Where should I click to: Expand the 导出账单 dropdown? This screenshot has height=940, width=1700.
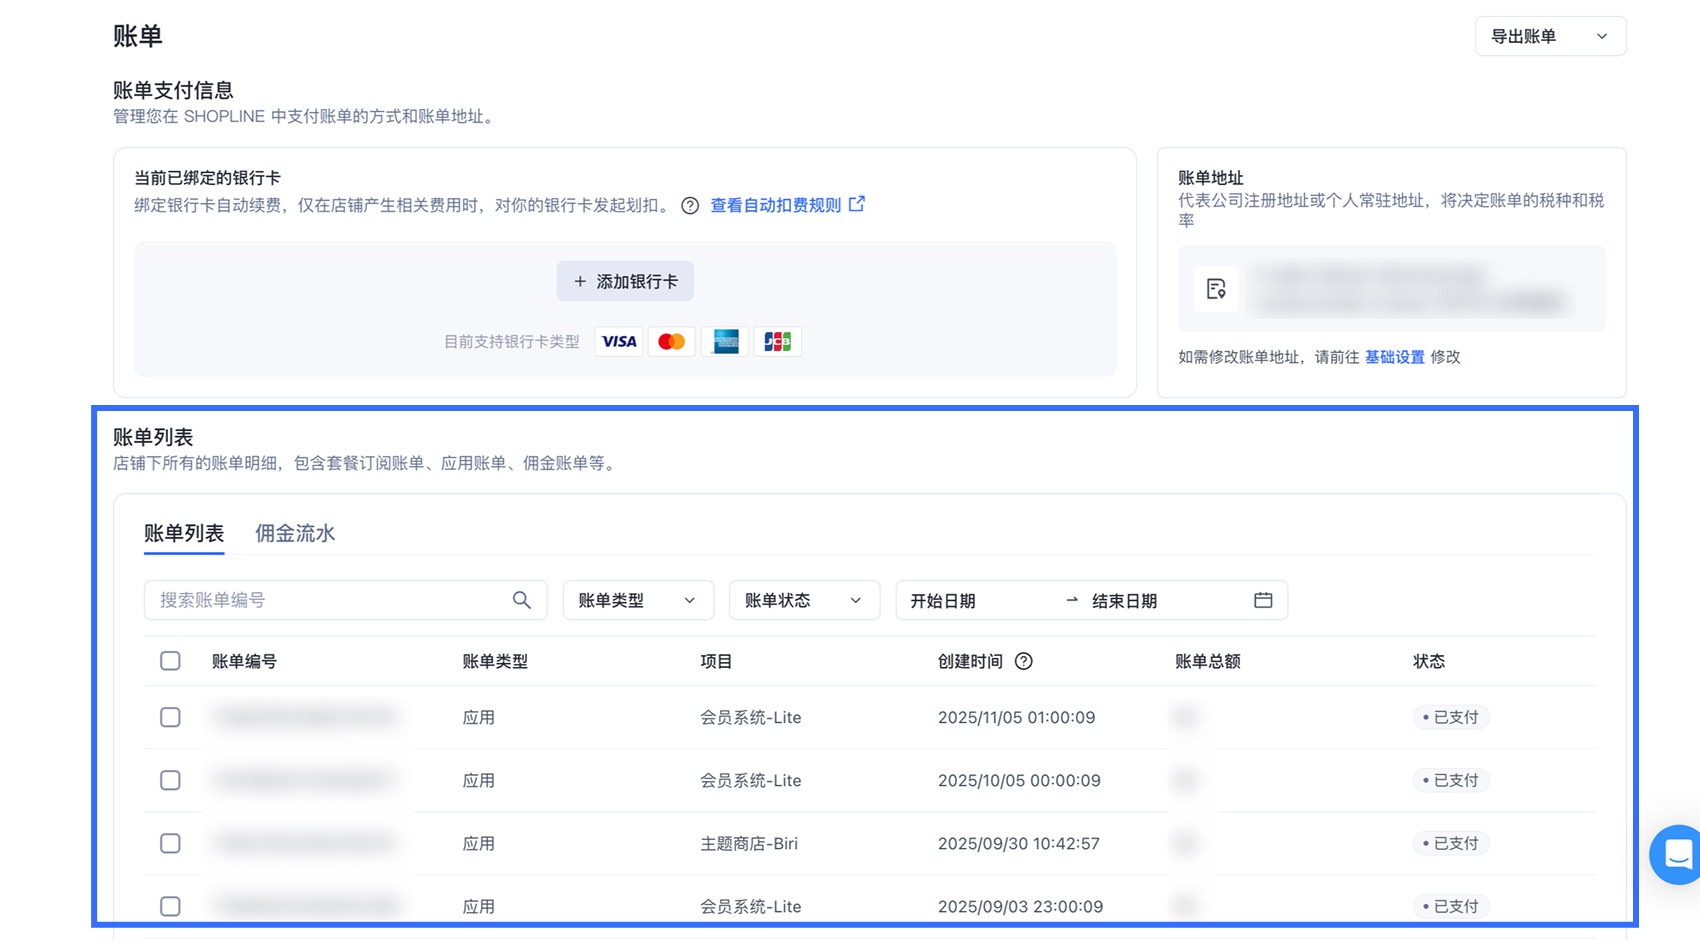coord(1550,36)
